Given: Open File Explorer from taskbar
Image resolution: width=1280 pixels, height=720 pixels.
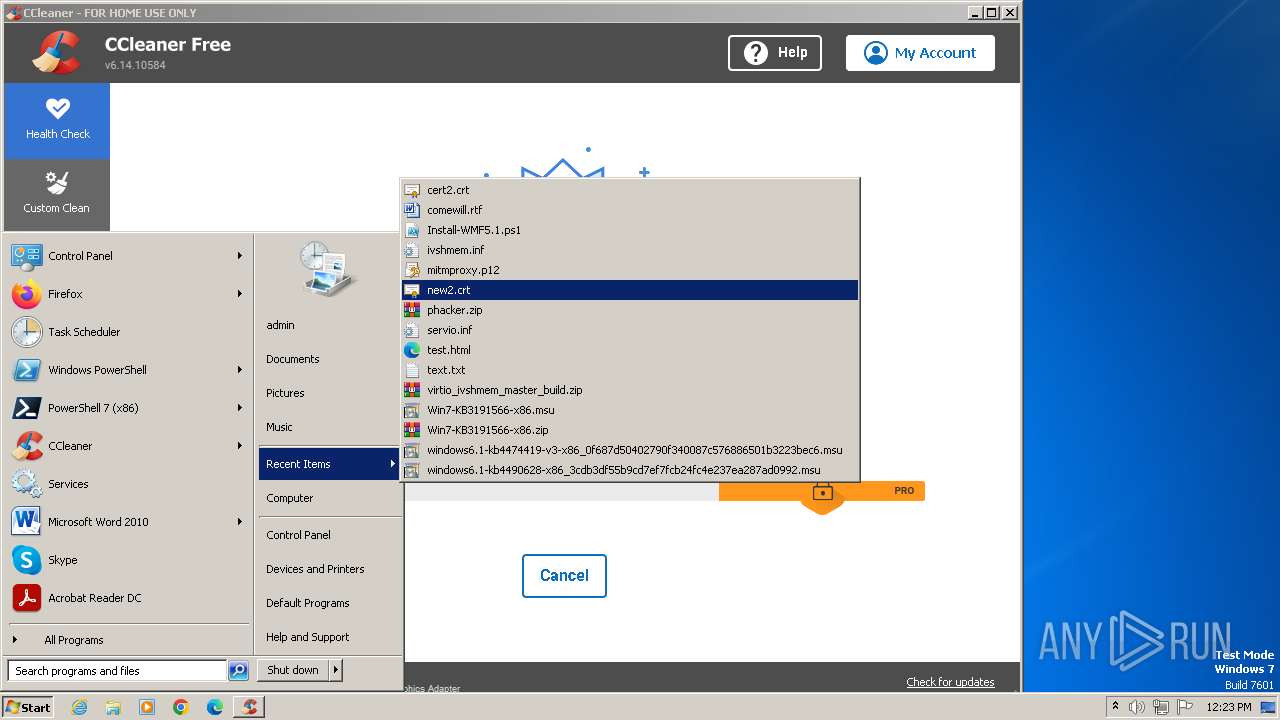Looking at the screenshot, I should (113, 707).
